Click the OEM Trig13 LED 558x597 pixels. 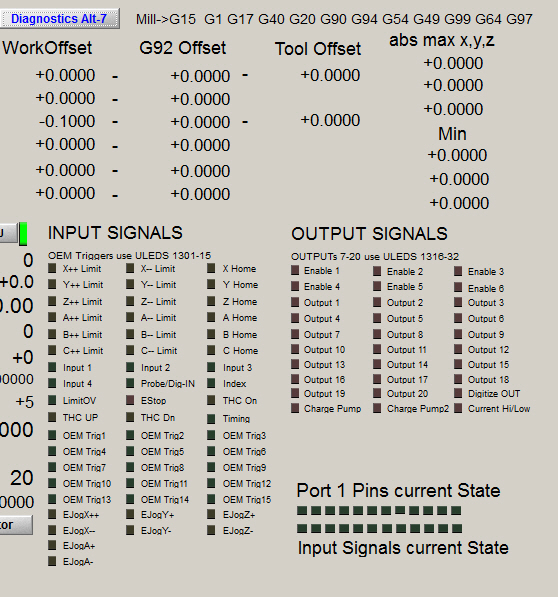tap(52, 499)
